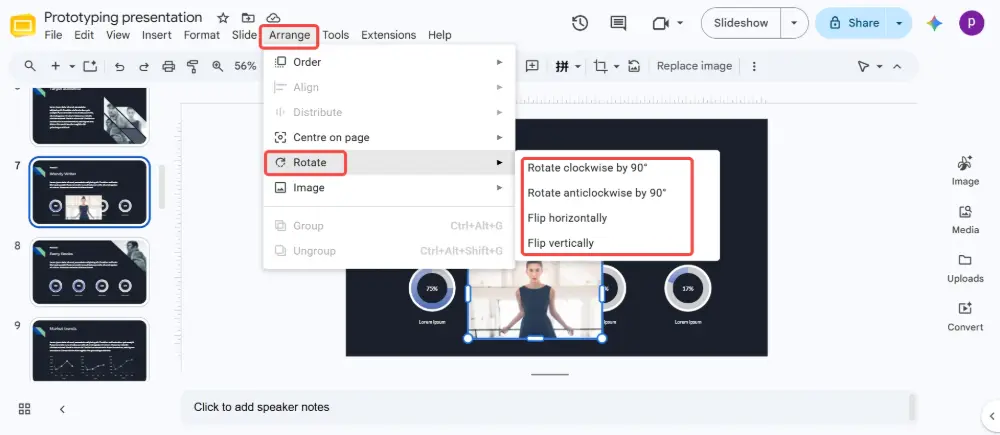Click the pointer mode cursor icon

pos(864,66)
